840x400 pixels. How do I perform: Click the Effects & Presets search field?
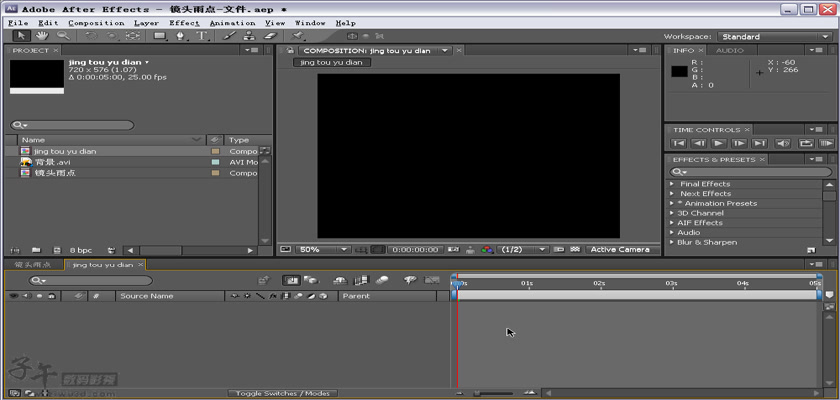(751, 172)
